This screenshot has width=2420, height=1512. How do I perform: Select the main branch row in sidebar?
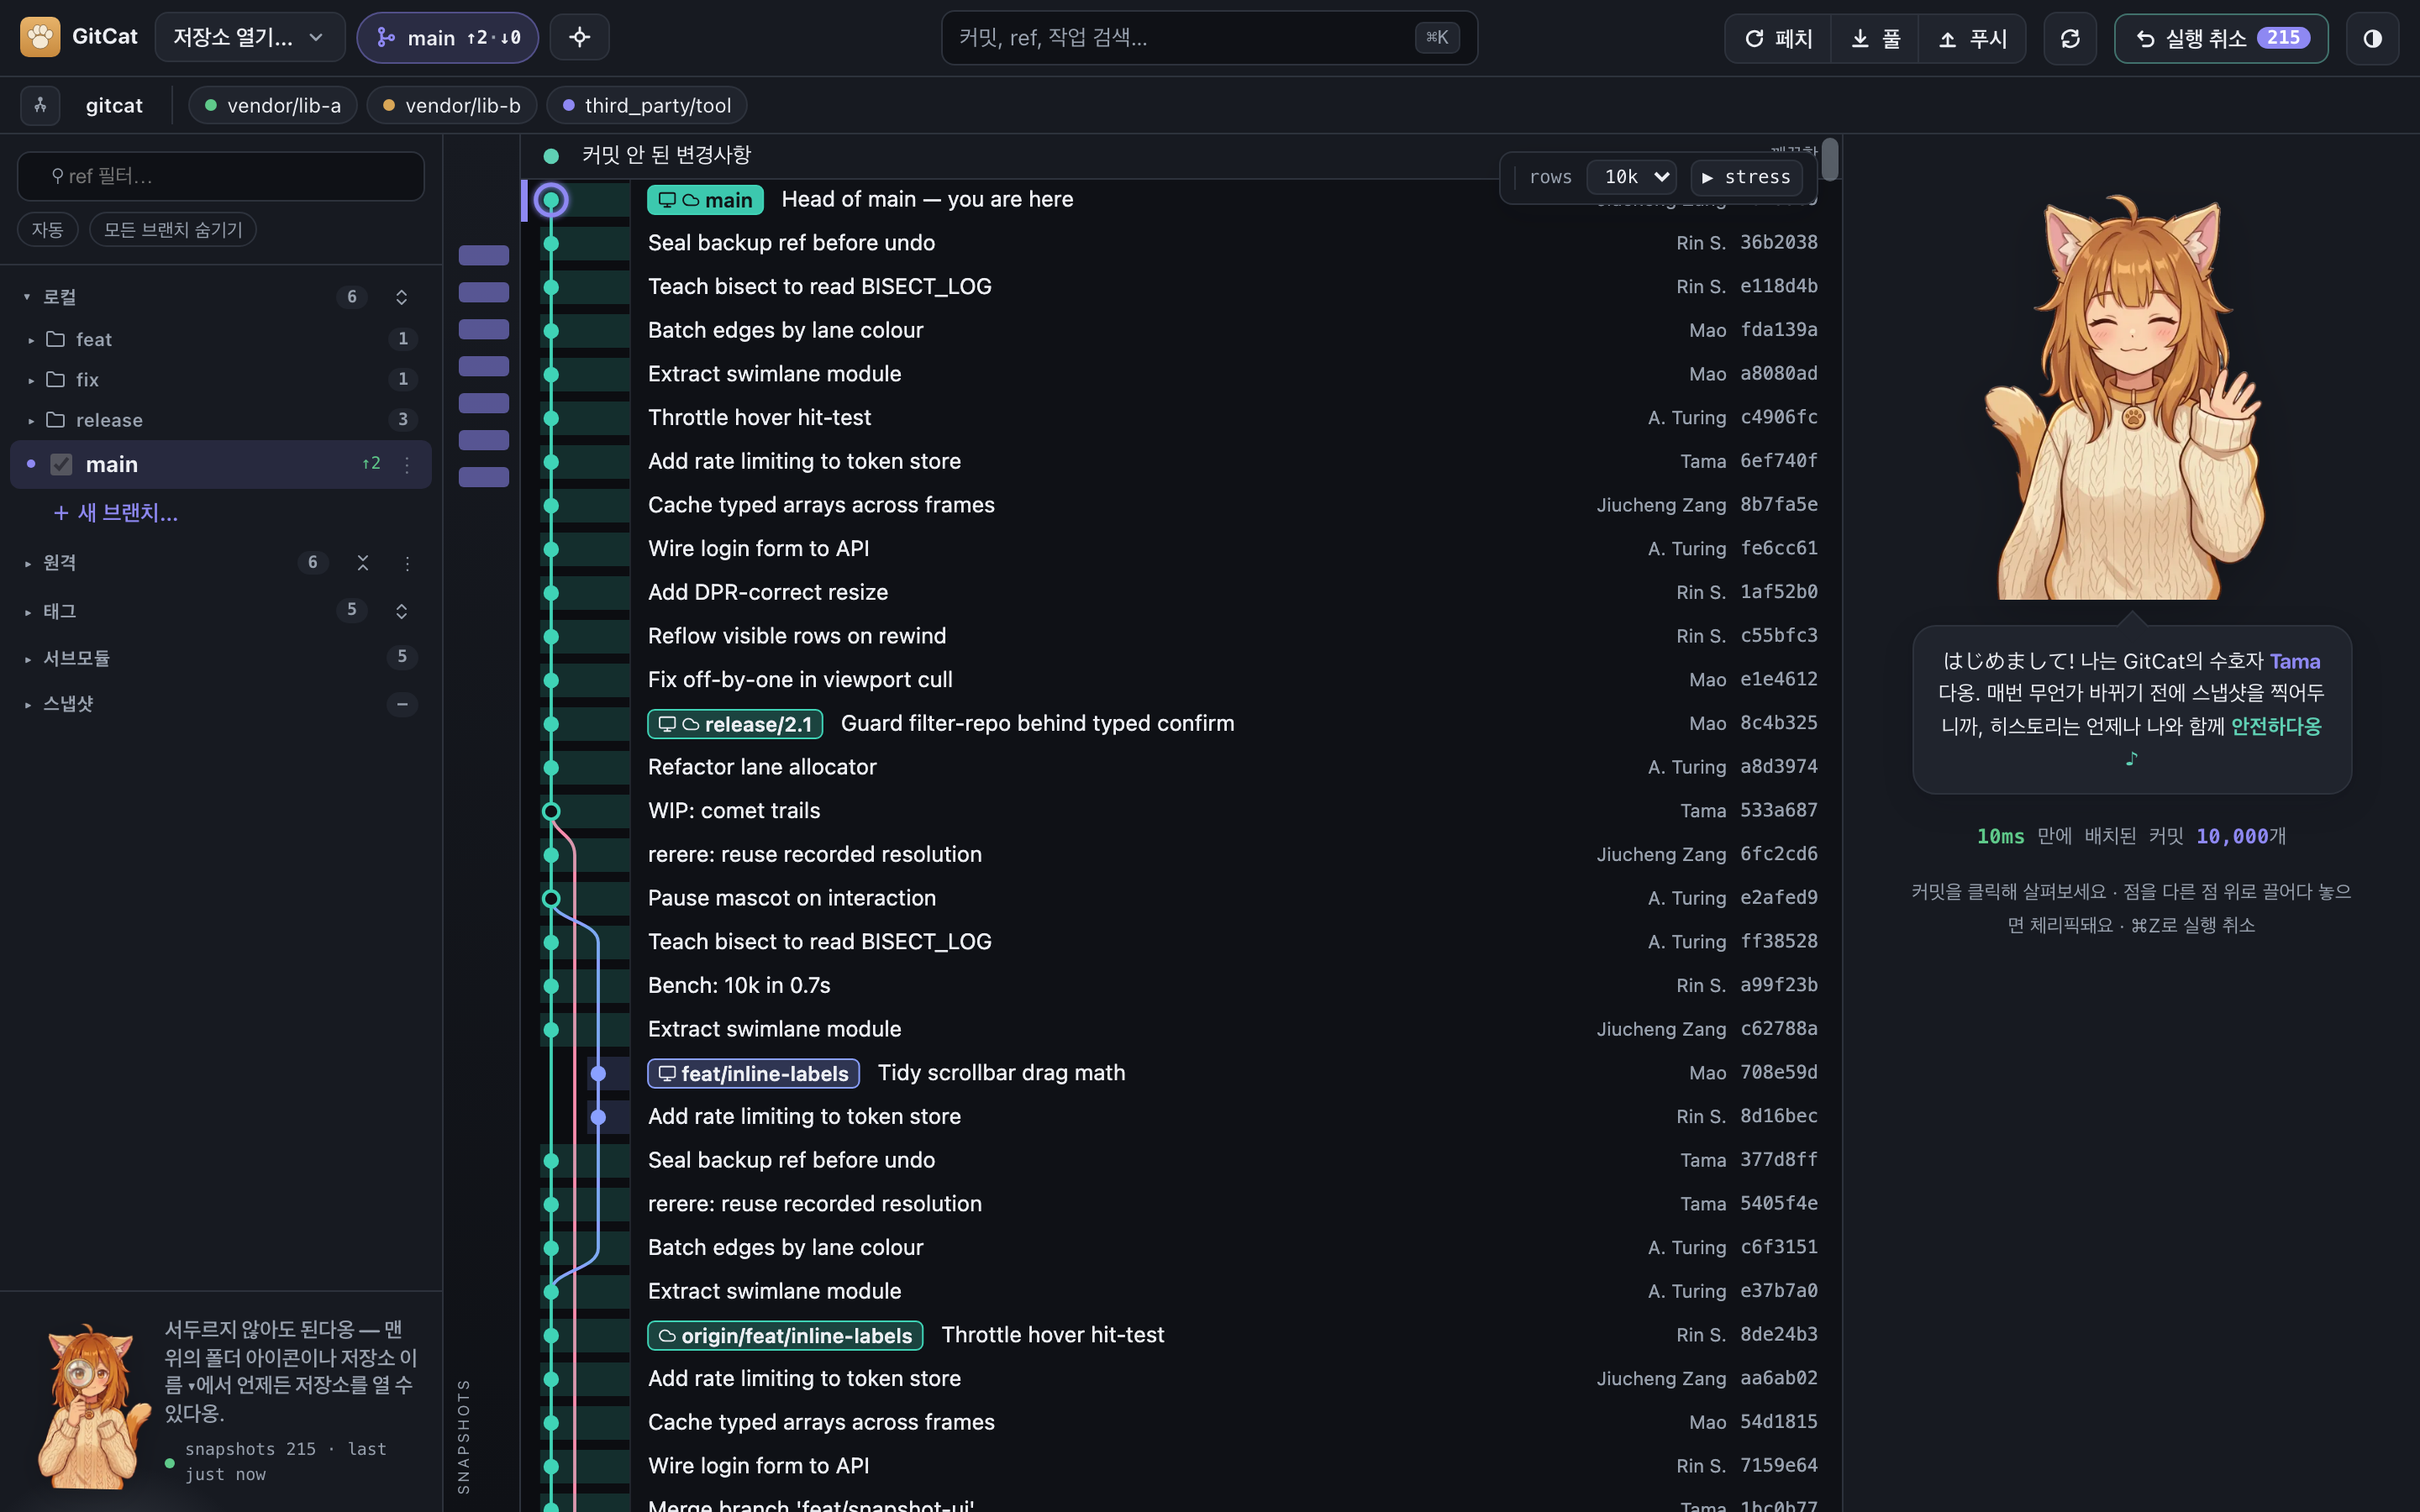point(221,464)
